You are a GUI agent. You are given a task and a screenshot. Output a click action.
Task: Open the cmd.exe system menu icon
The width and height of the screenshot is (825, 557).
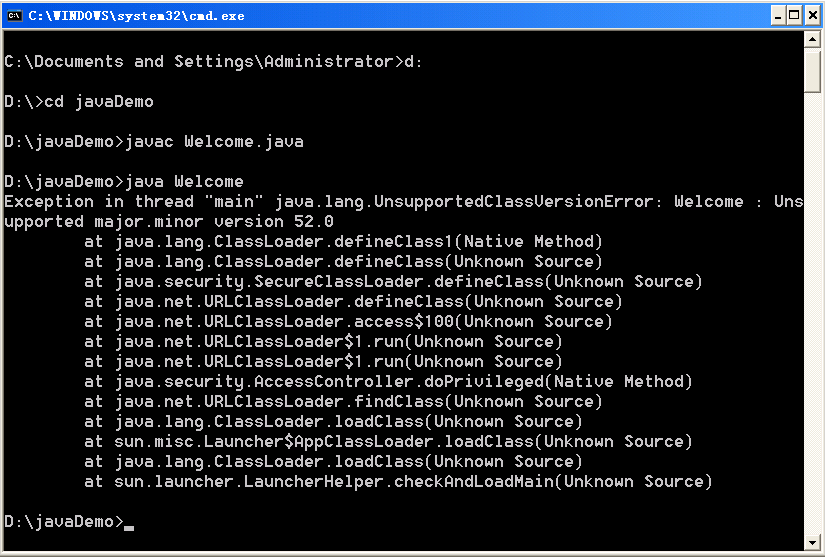pyautogui.click(x=14, y=16)
